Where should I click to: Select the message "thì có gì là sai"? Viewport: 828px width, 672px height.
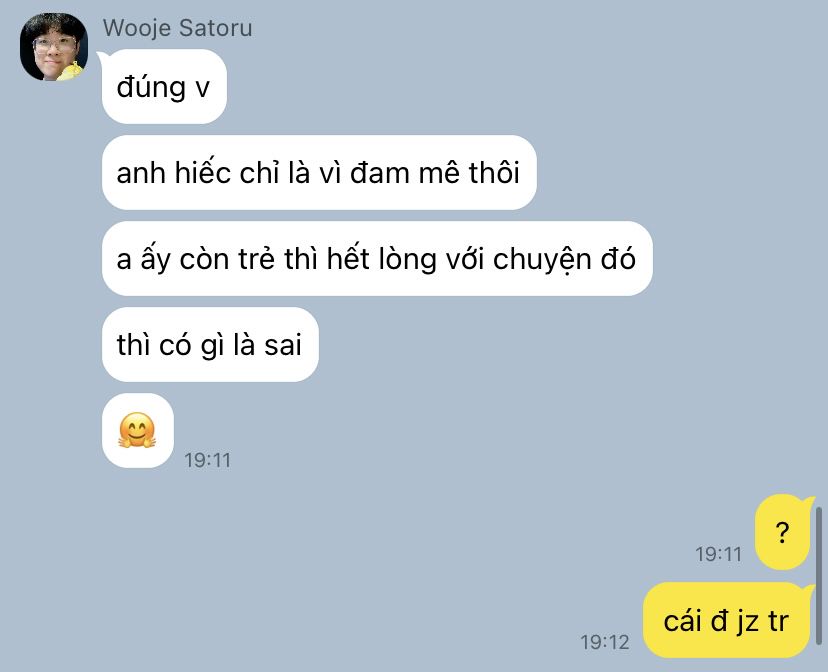point(210,345)
